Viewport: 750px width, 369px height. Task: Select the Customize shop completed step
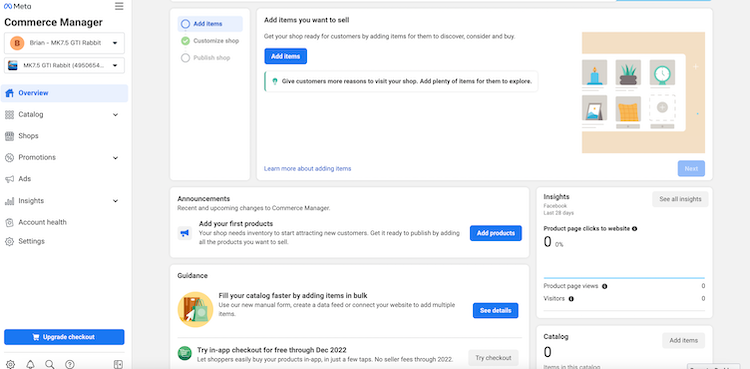point(186,41)
